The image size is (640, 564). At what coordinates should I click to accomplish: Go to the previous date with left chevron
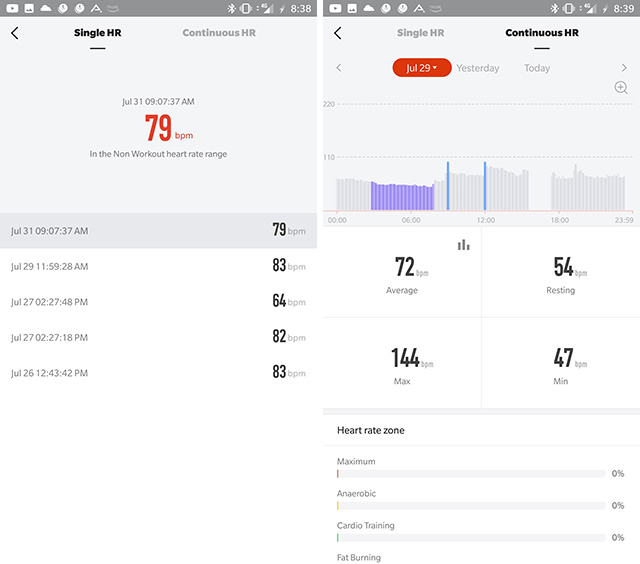pyautogui.click(x=339, y=68)
